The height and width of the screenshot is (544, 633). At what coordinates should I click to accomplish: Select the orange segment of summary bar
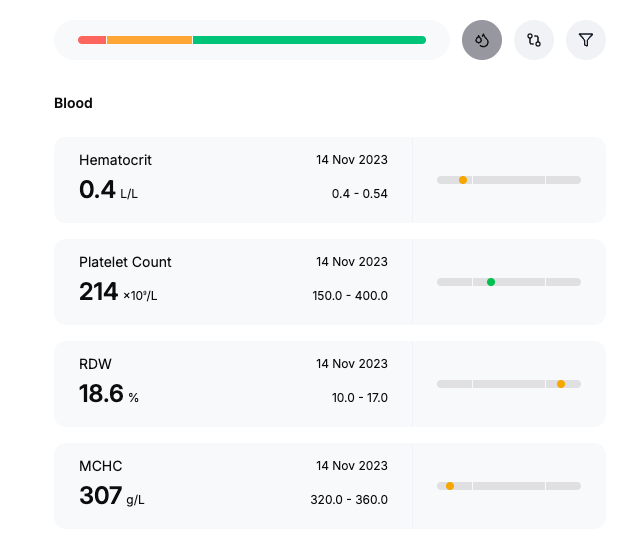149,40
